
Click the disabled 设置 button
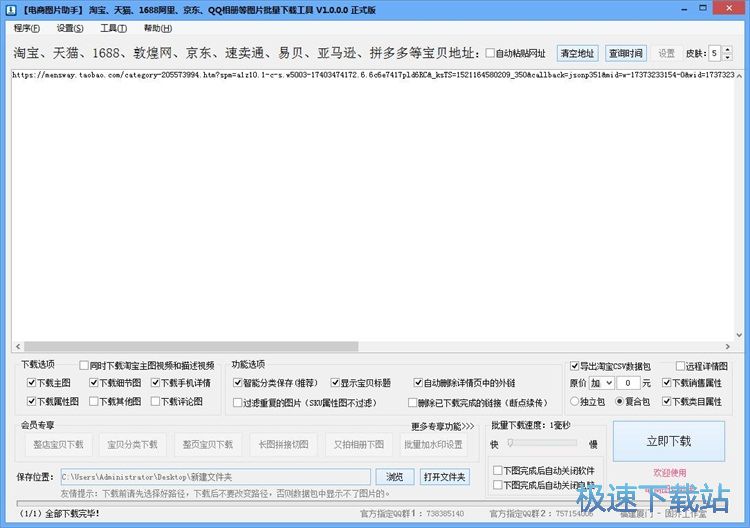coord(666,53)
